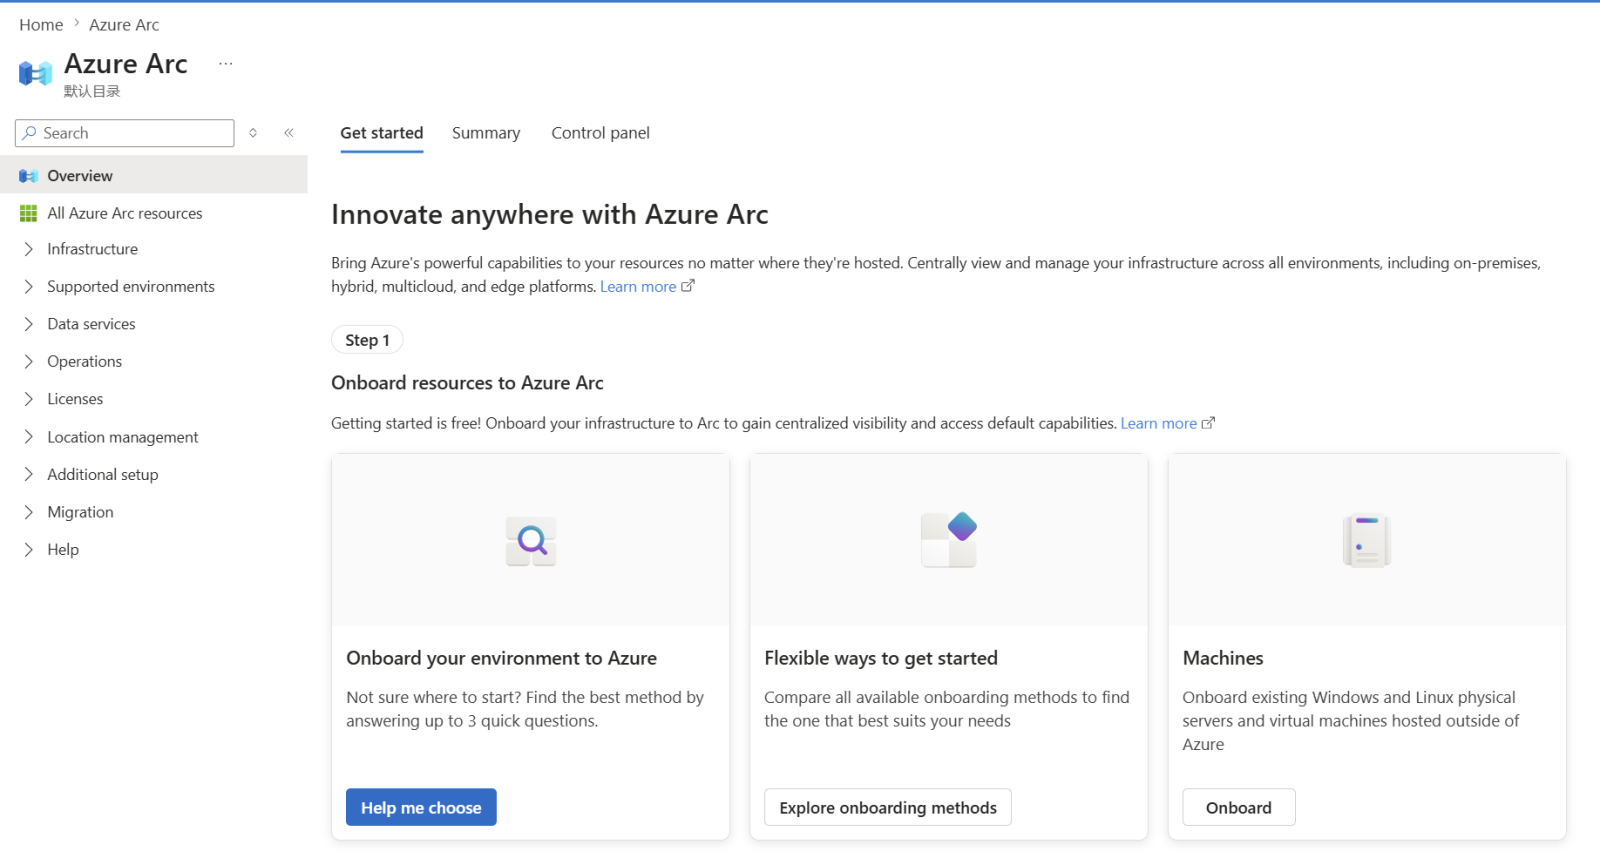The image size is (1600, 865).
Task: Click the expand/collapse all menu groups icon
Action: click(253, 133)
